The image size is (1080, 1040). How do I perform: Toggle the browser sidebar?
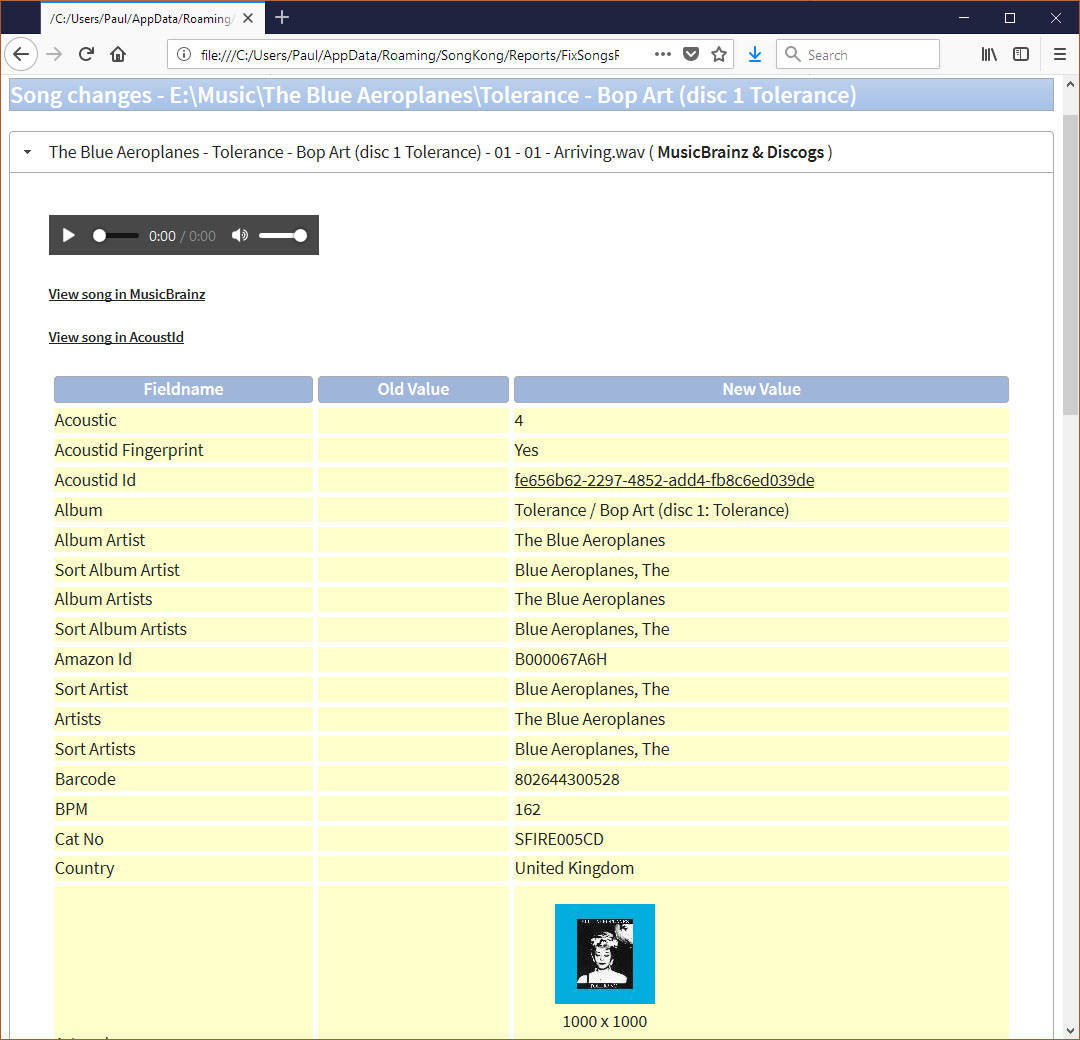coord(1021,54)
